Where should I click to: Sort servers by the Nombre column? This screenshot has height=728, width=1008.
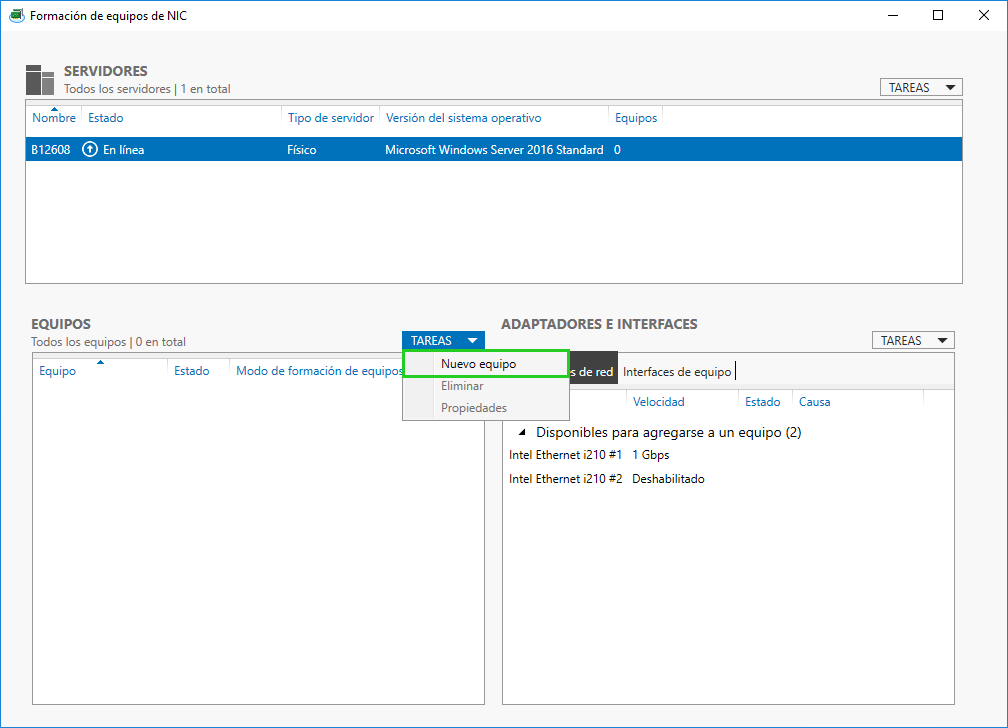(x=54, y=118)
